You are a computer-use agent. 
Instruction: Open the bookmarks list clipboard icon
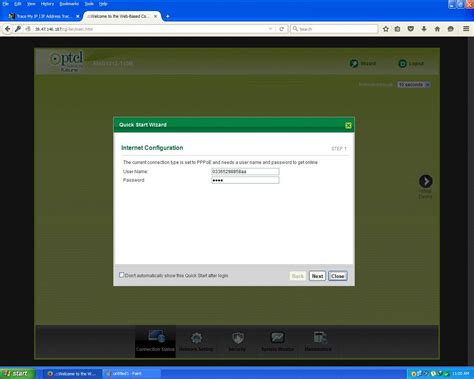pyautogui.click(x=397, y=29)
